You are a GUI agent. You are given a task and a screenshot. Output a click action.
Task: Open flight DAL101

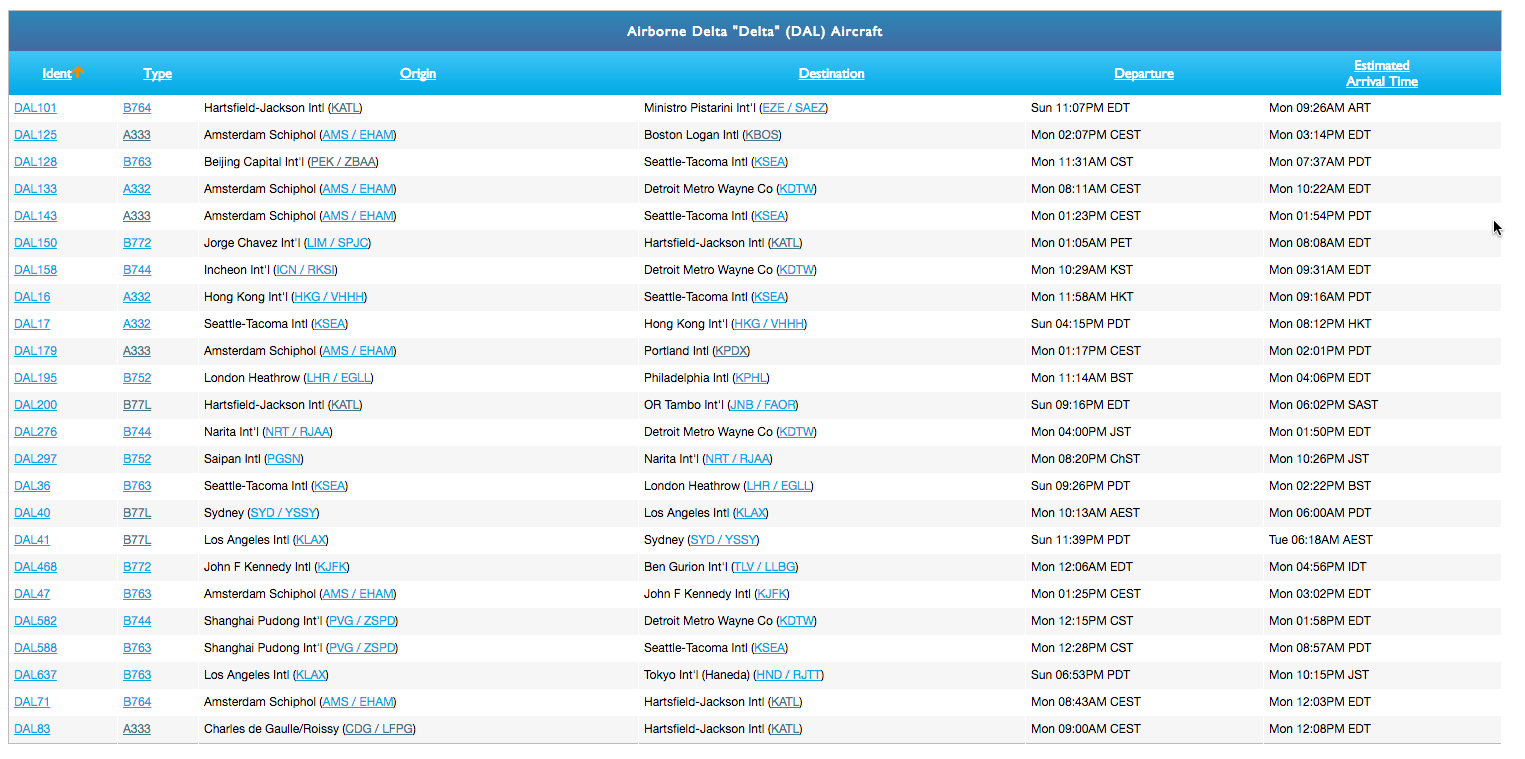point(35,108)
